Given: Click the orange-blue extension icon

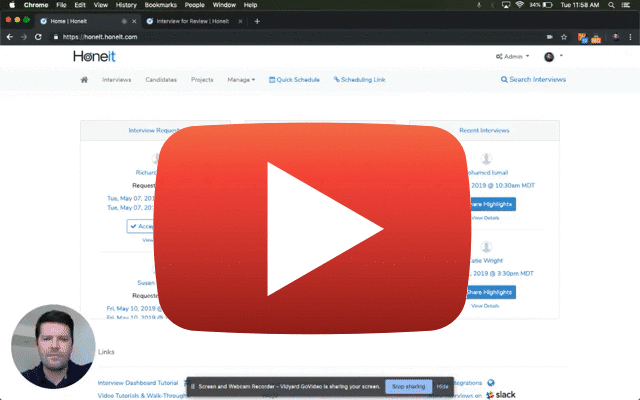Looking at the screenshot, I should pyautogui.click(x=582, y=38).
